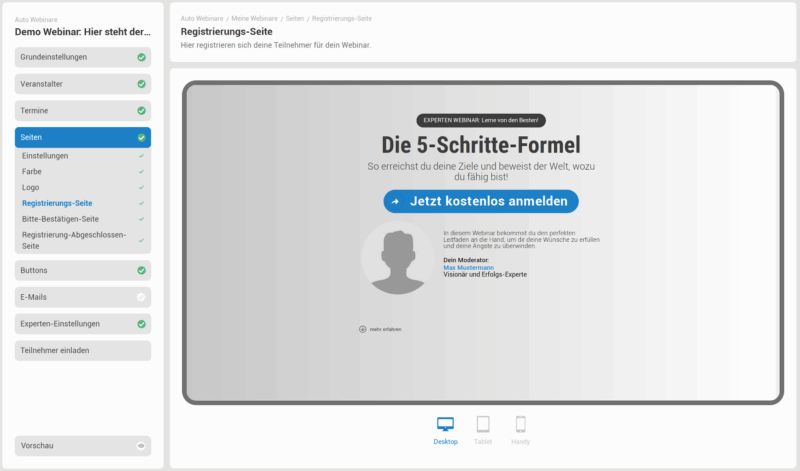This screenshot has width=800, height=471.
Task: Click the EXPERTEN WEBINAR badge
Action: (481, 120)
